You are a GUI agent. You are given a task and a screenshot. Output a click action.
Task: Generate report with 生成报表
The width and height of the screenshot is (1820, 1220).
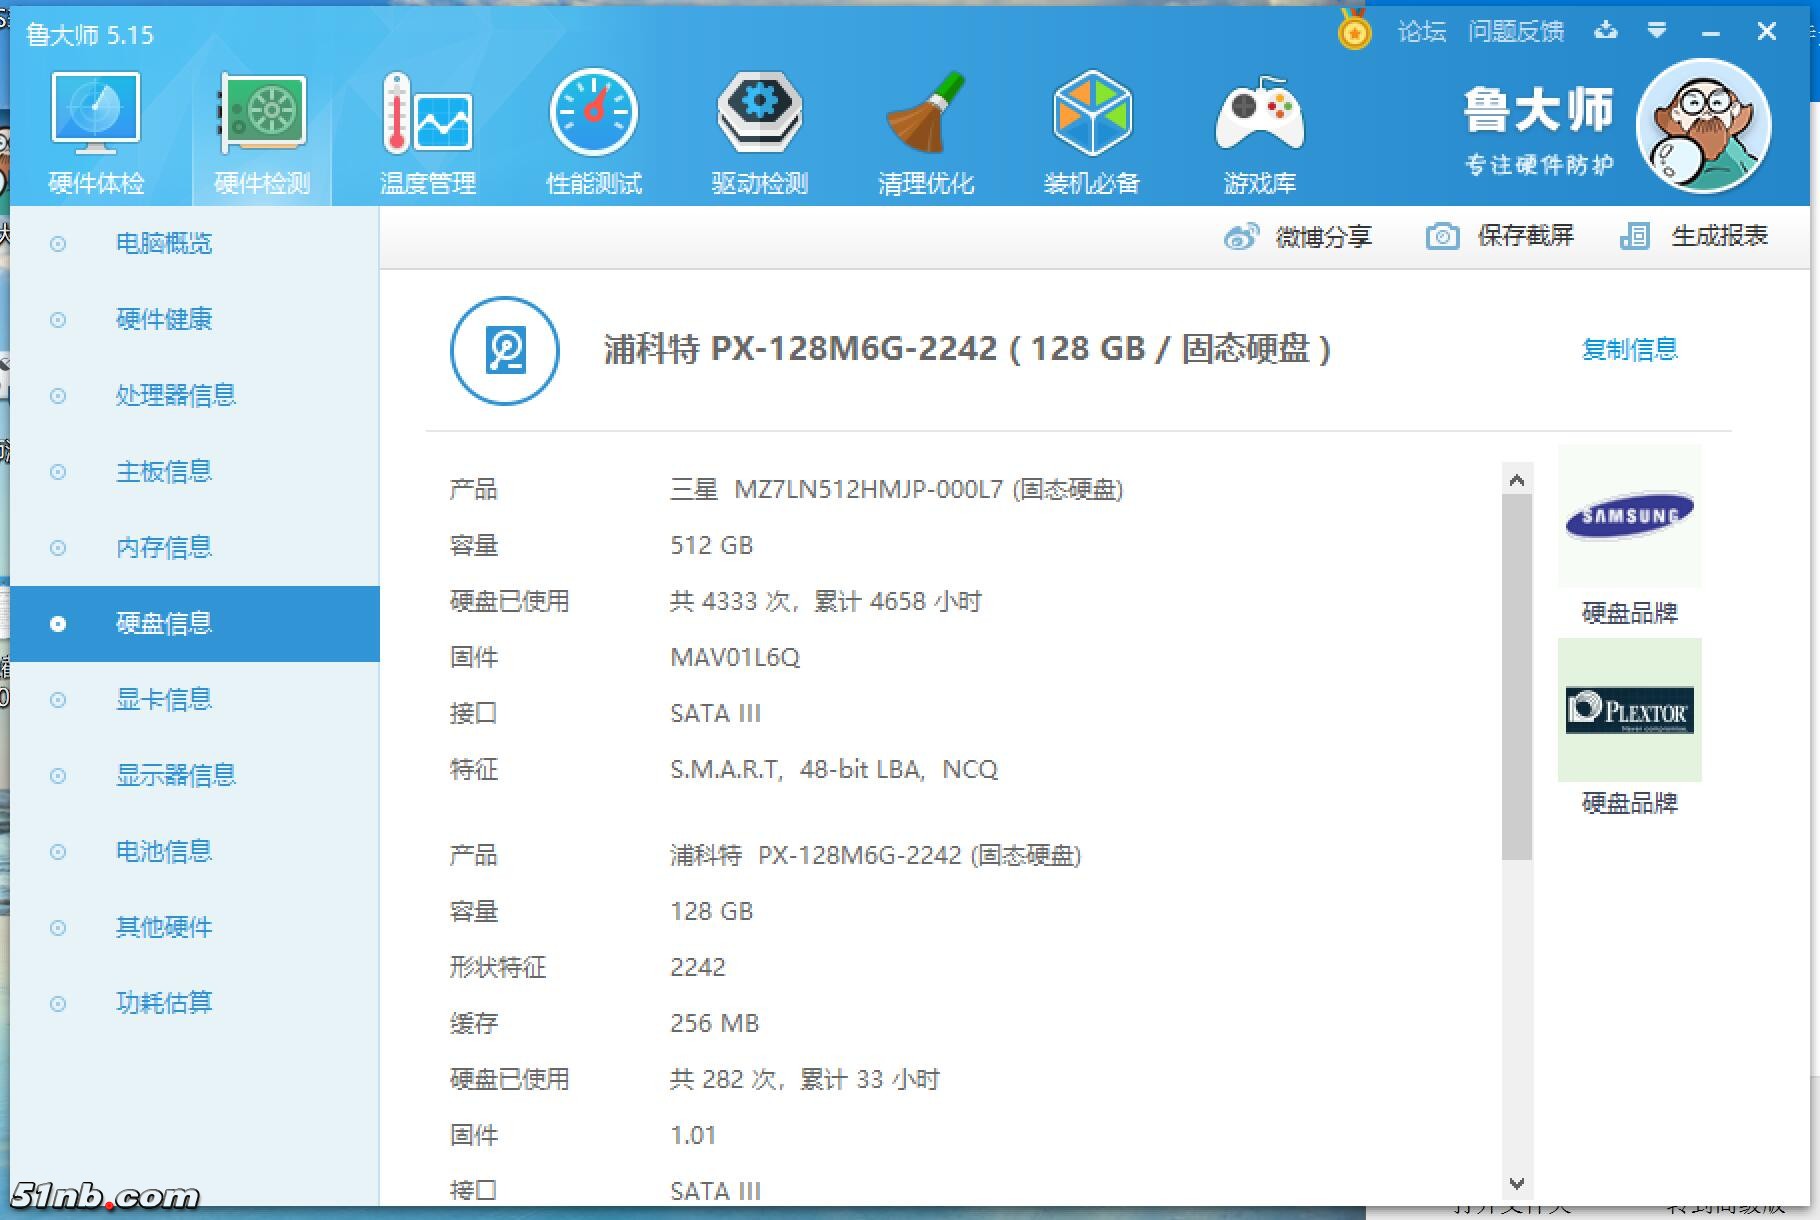pos(1694,236)
